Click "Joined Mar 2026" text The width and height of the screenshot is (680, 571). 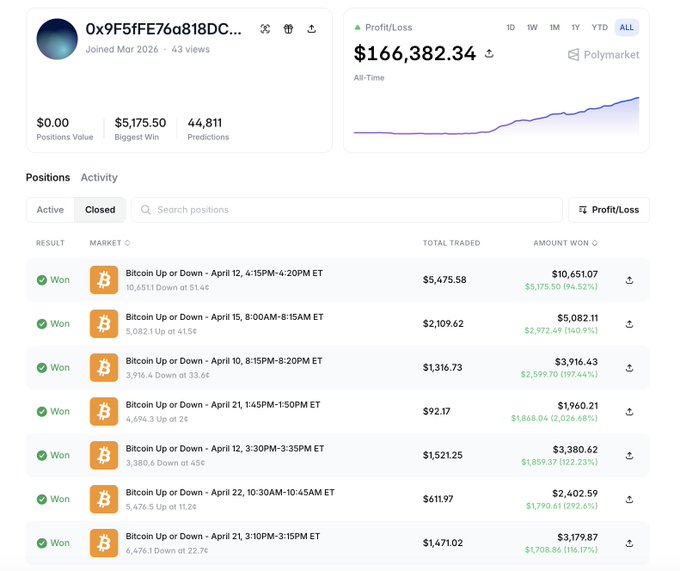point(122,49)
